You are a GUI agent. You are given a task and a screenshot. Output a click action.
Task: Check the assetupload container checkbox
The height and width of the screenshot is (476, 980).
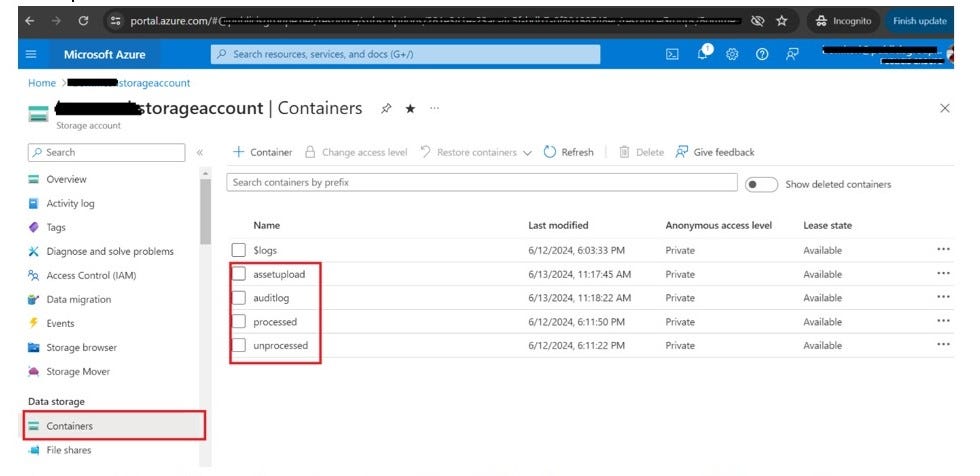(x=239, y=274)
